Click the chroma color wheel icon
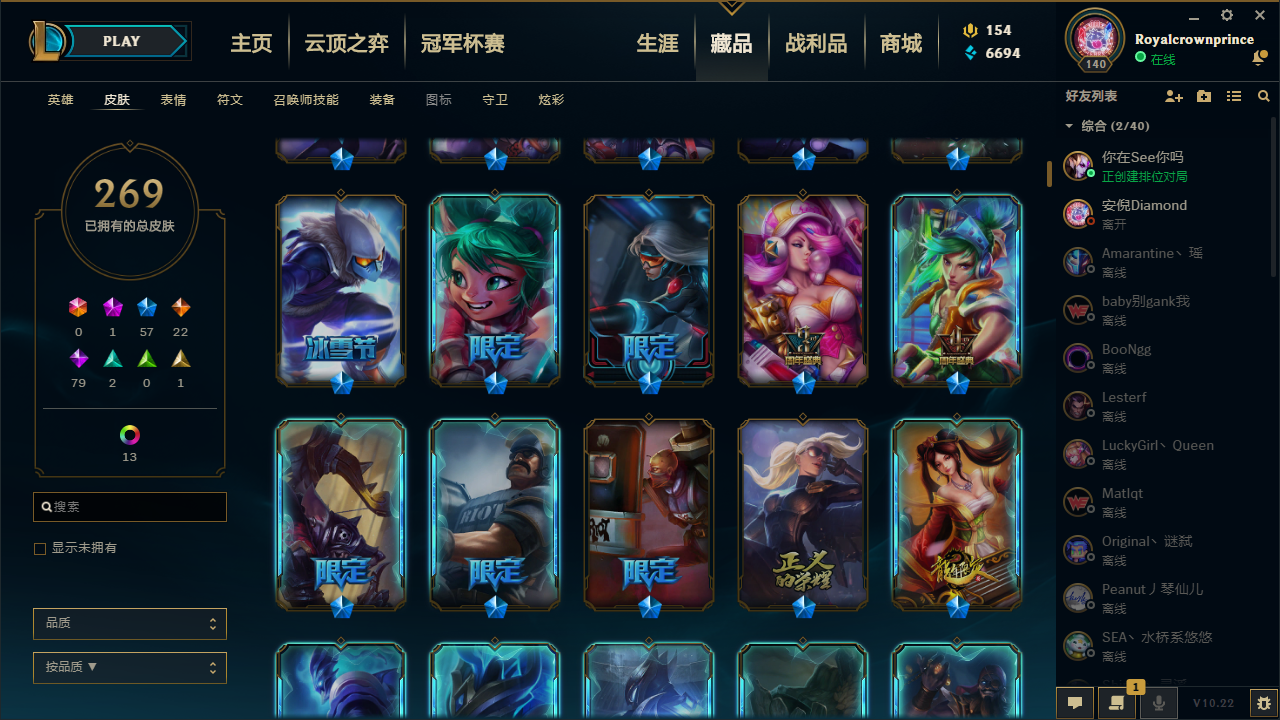 130,435
